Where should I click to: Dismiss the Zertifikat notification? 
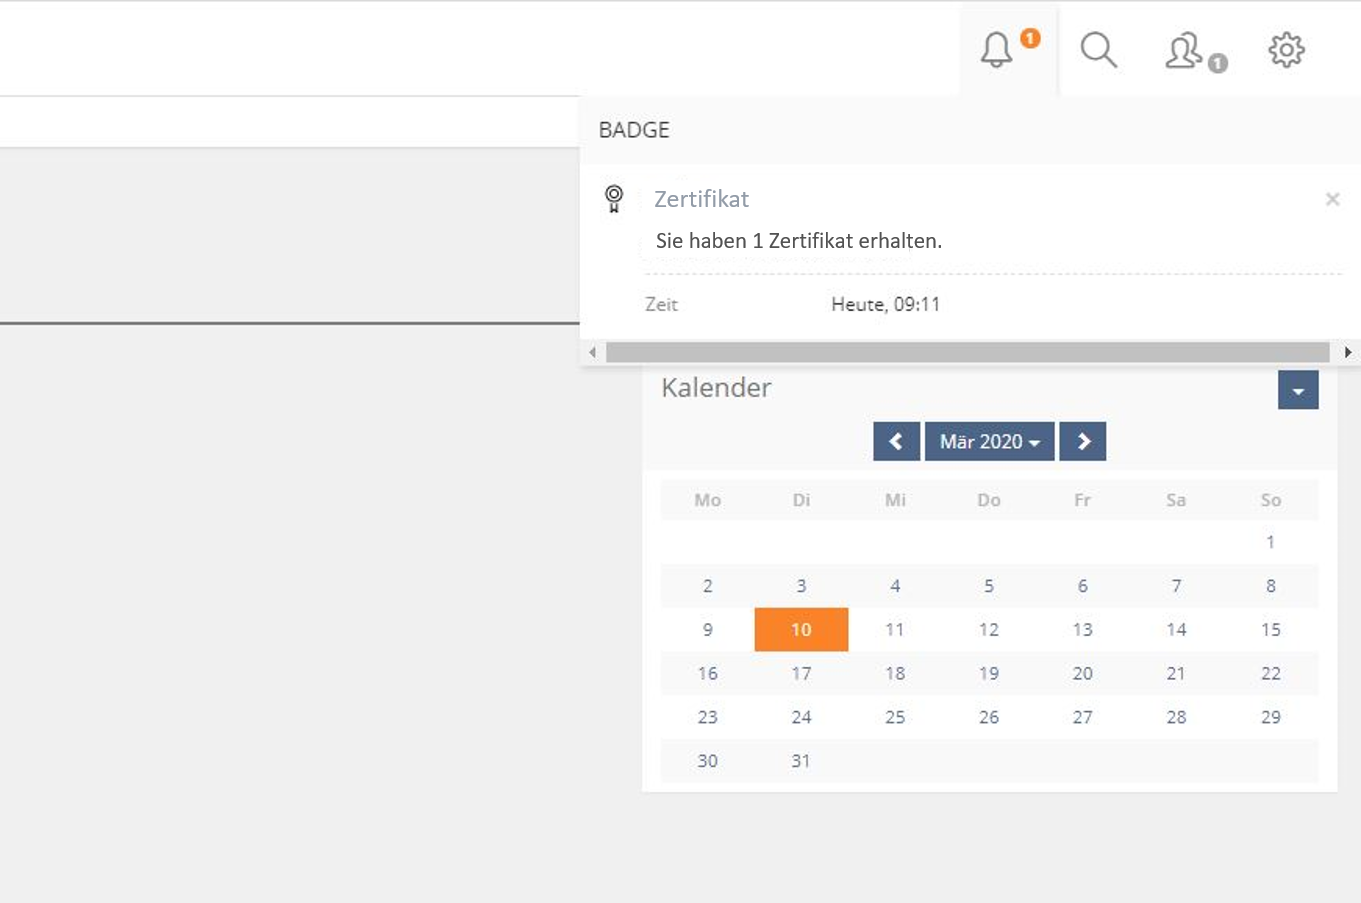tap(1332, 199)
